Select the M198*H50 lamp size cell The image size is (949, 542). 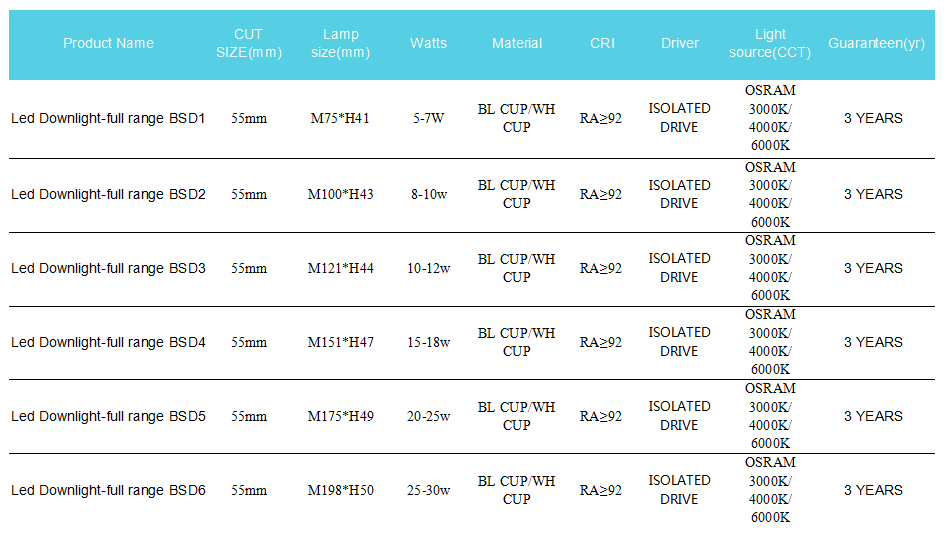[x=341, y=491]
